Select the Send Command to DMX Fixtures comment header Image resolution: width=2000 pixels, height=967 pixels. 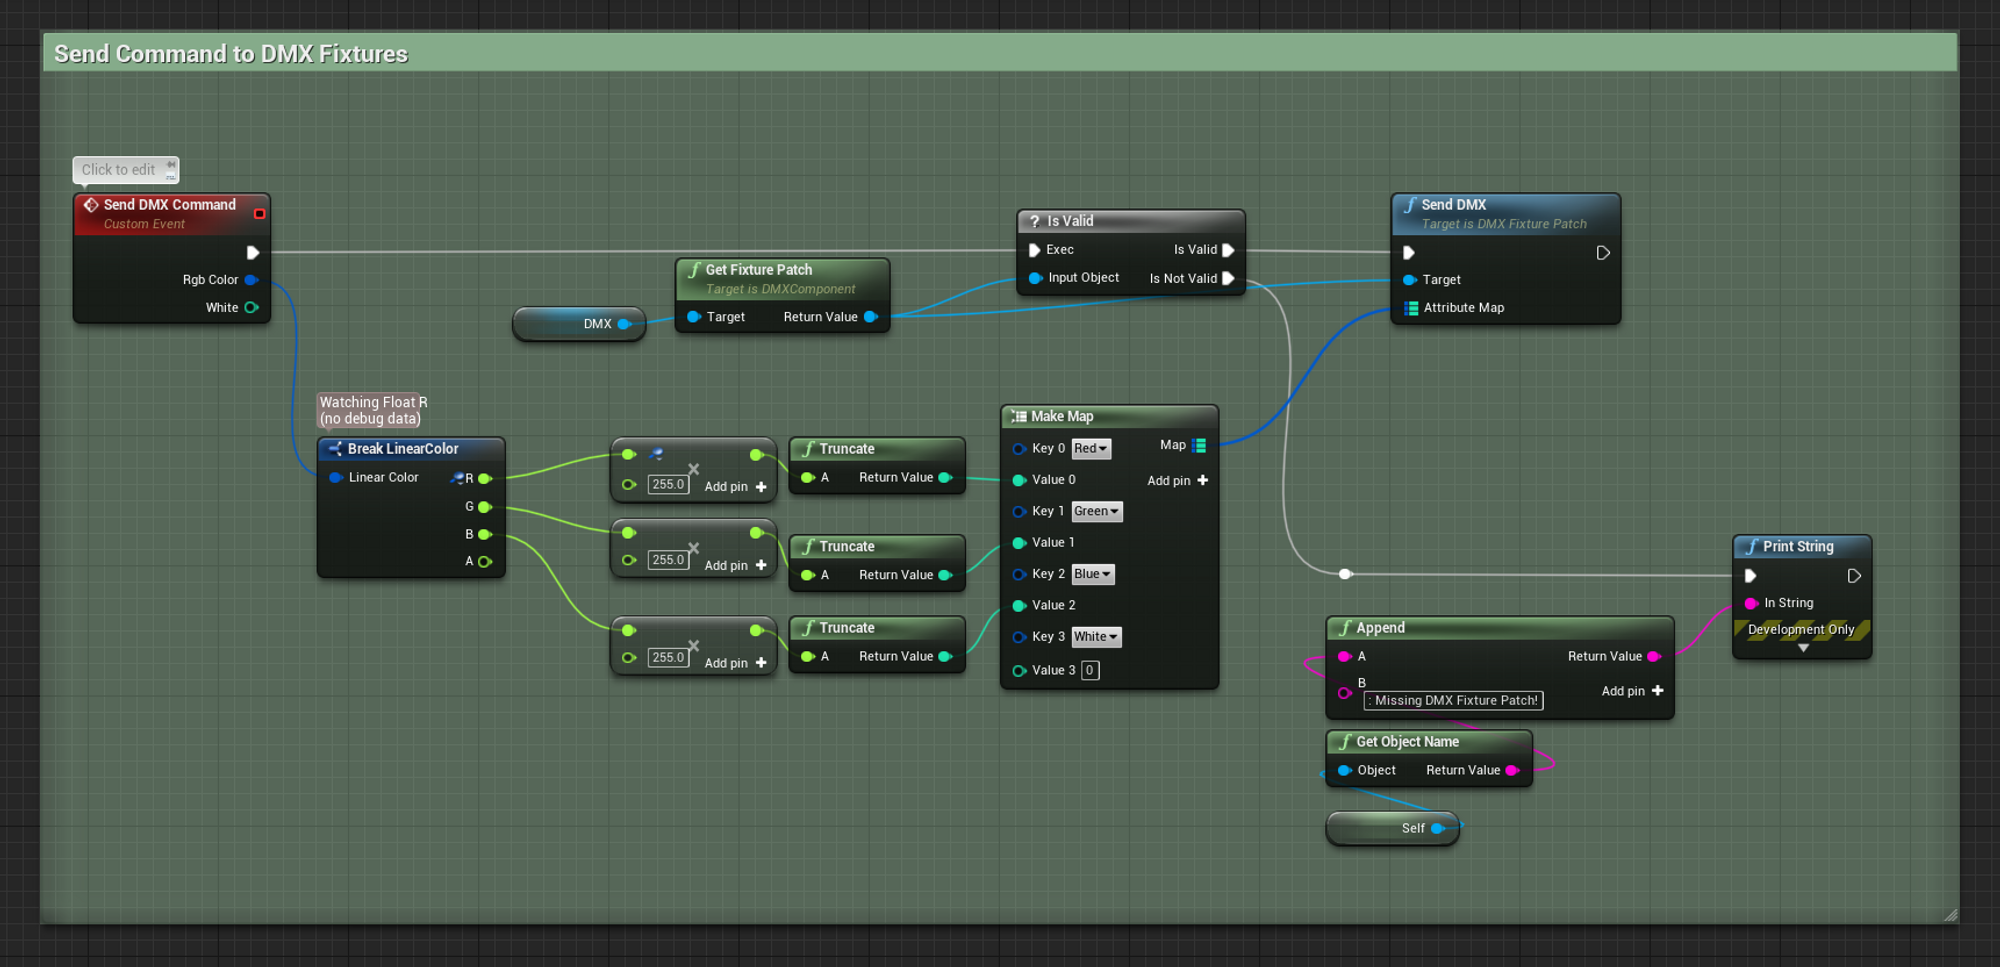[x=231, y=54]
